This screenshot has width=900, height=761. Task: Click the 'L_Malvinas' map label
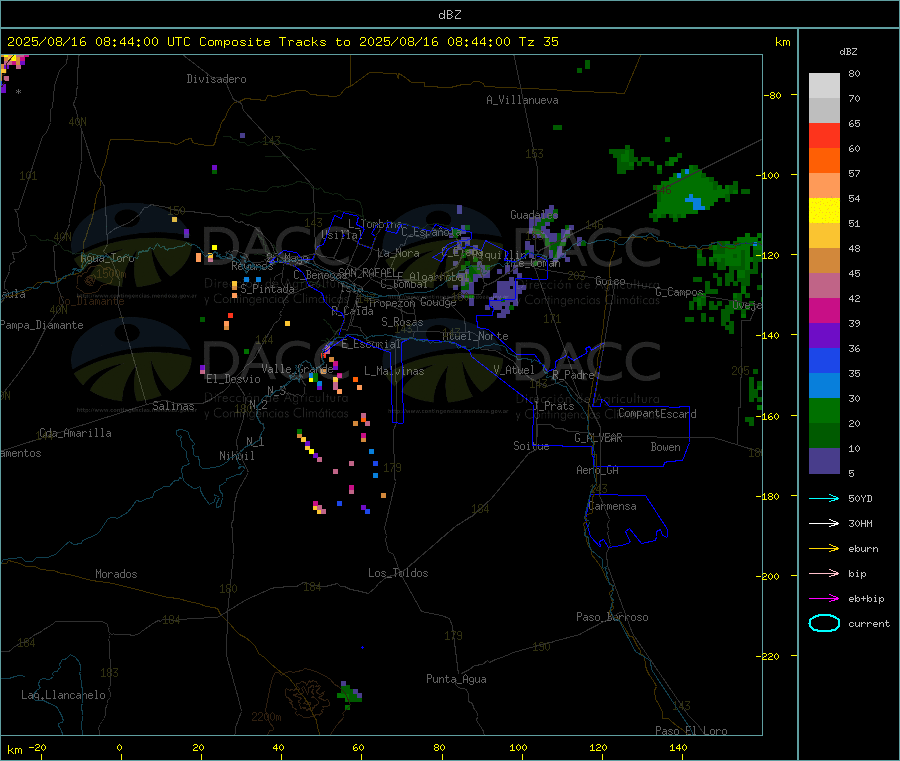(x=394, y=371)
